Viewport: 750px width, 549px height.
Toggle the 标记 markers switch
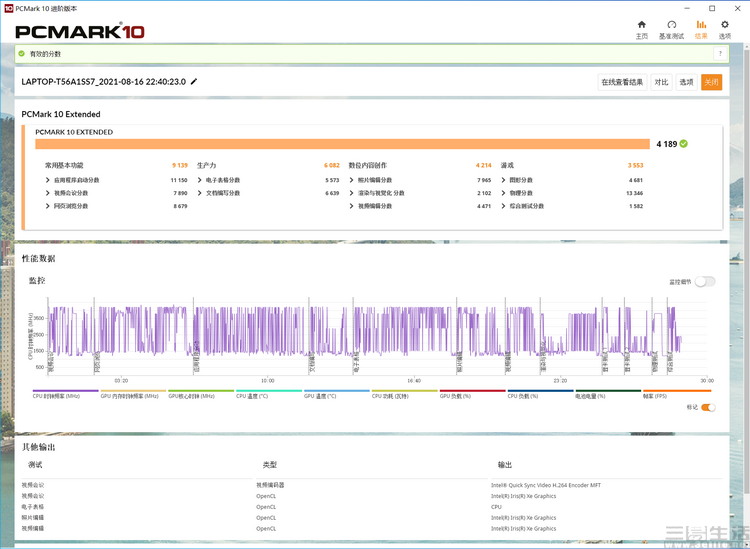[708, 407]
